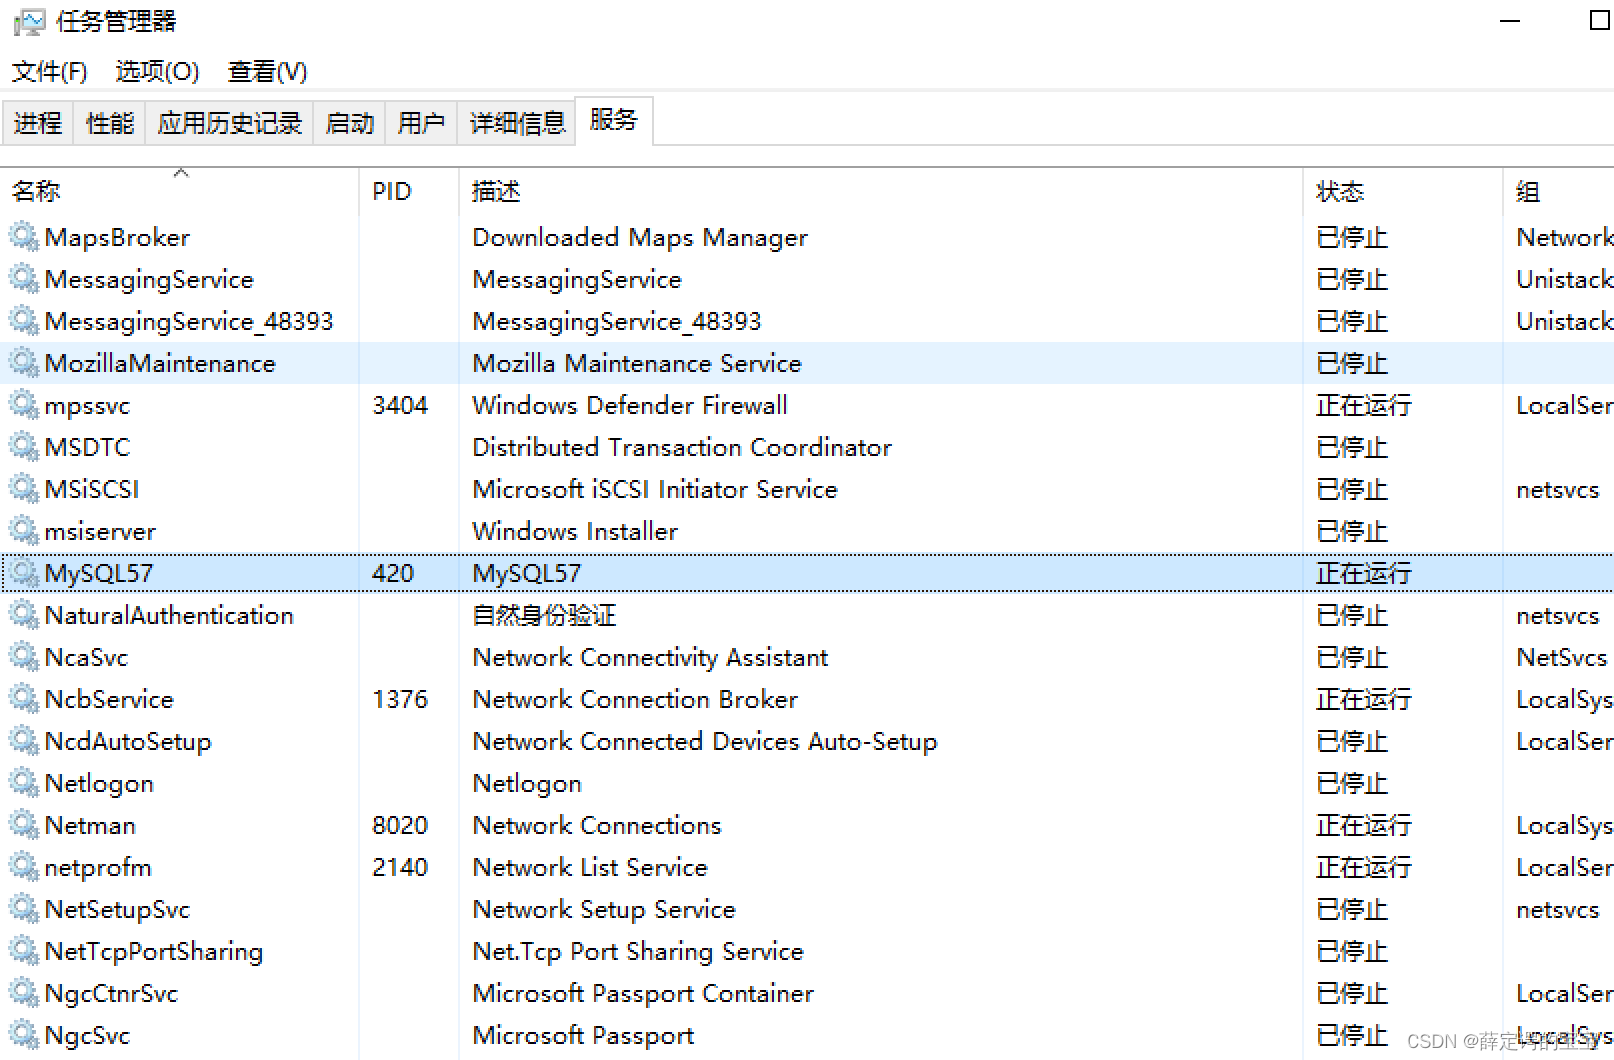
Task: Click the gear icon beside MozillaMaintenance
Action: coord(23,363)
